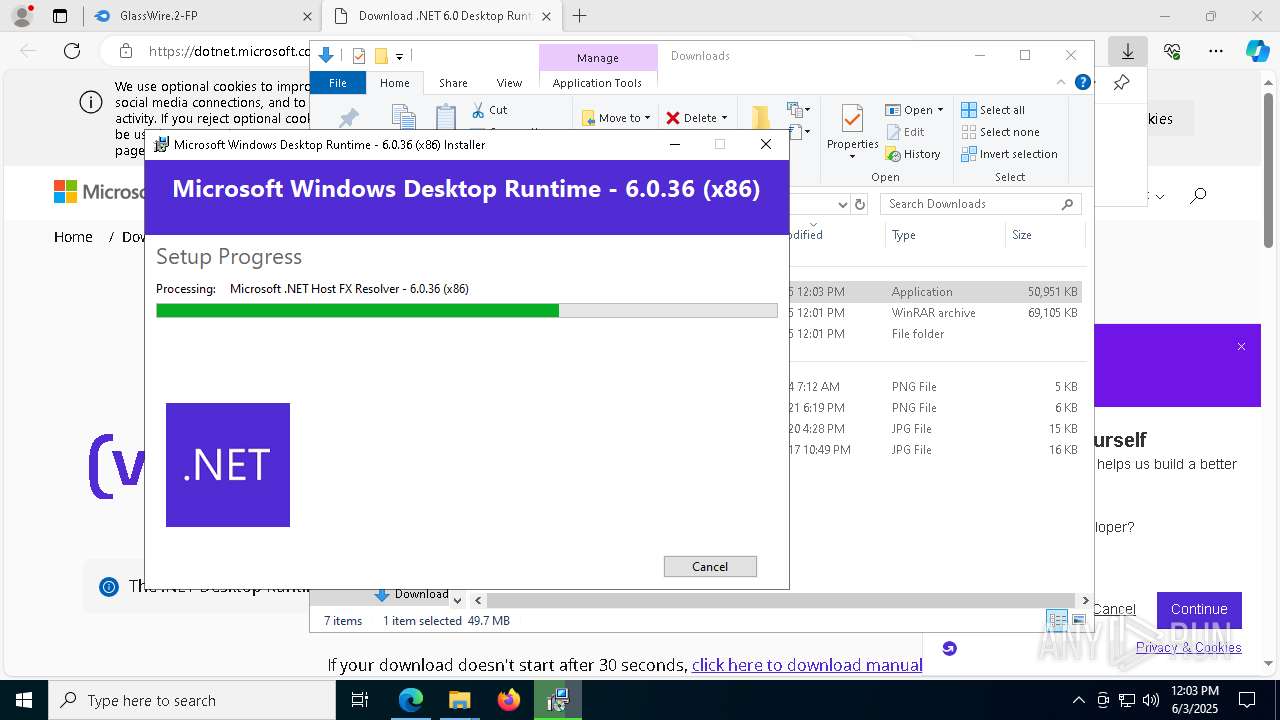
Task: Switch Explorer to large icons view
Action: (1079, 620)
